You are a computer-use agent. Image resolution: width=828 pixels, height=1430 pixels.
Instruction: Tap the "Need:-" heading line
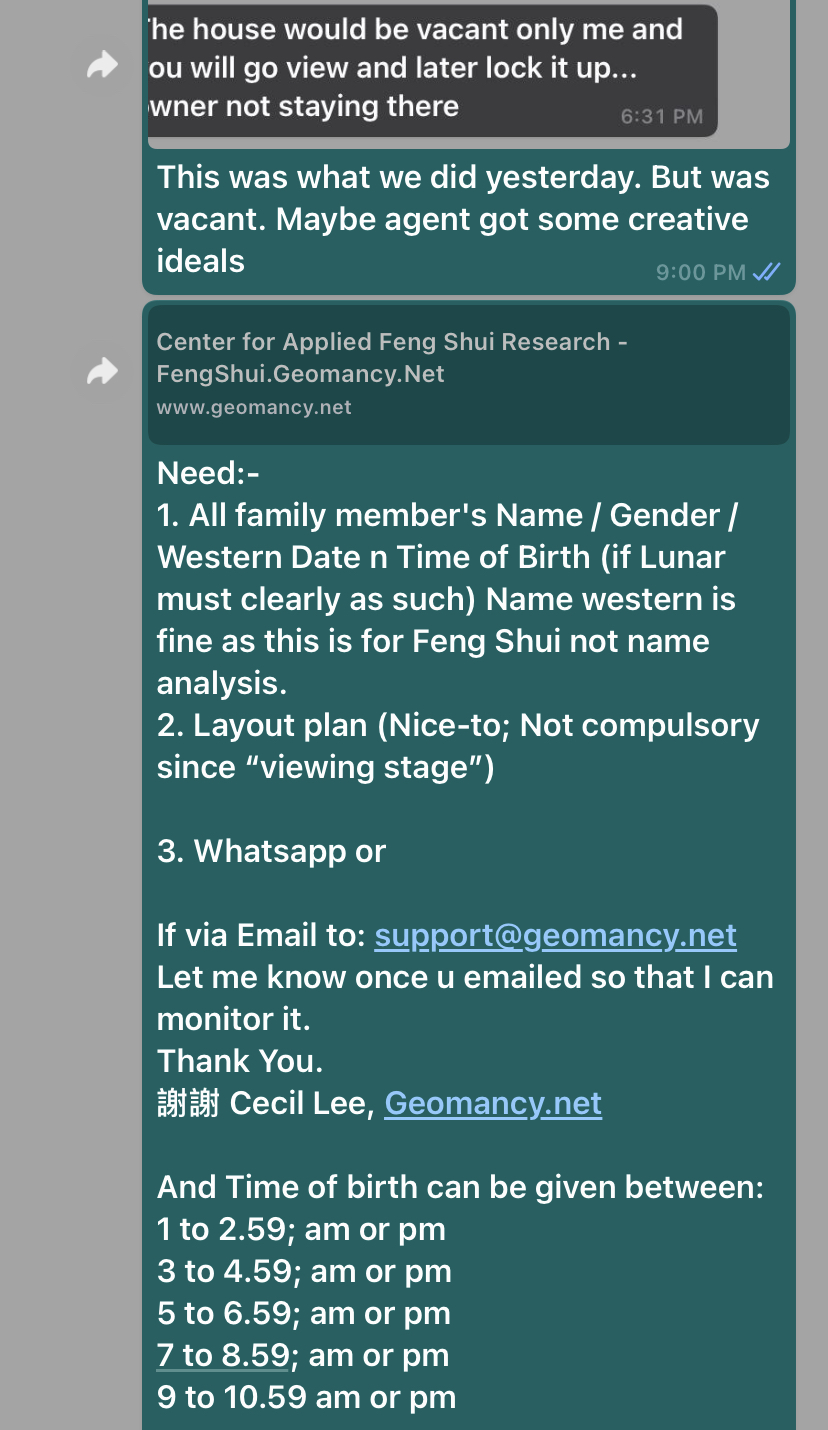click(208, 473)
